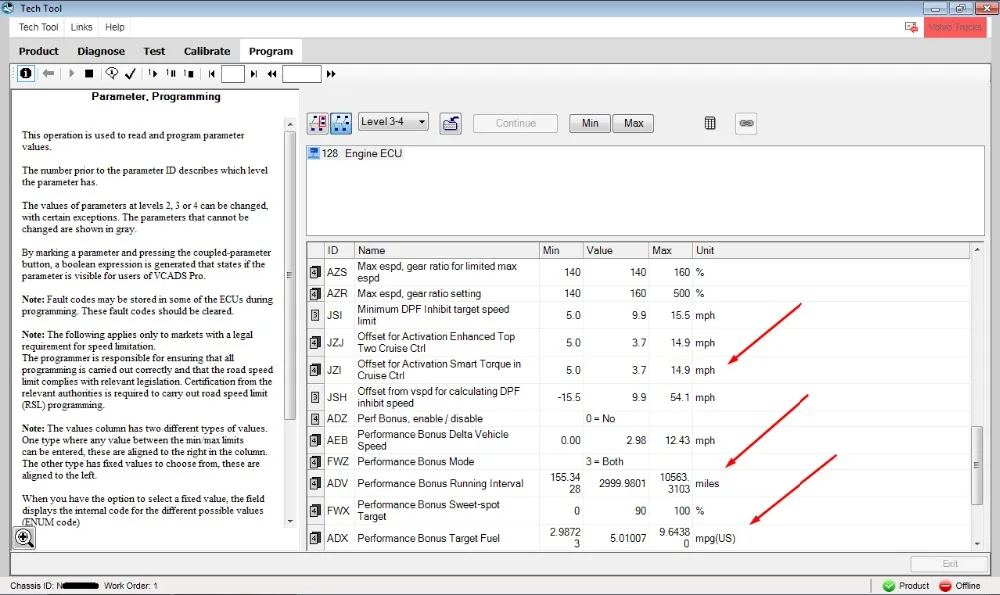This screenshot has width=1000, height=595.
Task: Switch to the Calibrate tab
Action: (x=207, y=51)
